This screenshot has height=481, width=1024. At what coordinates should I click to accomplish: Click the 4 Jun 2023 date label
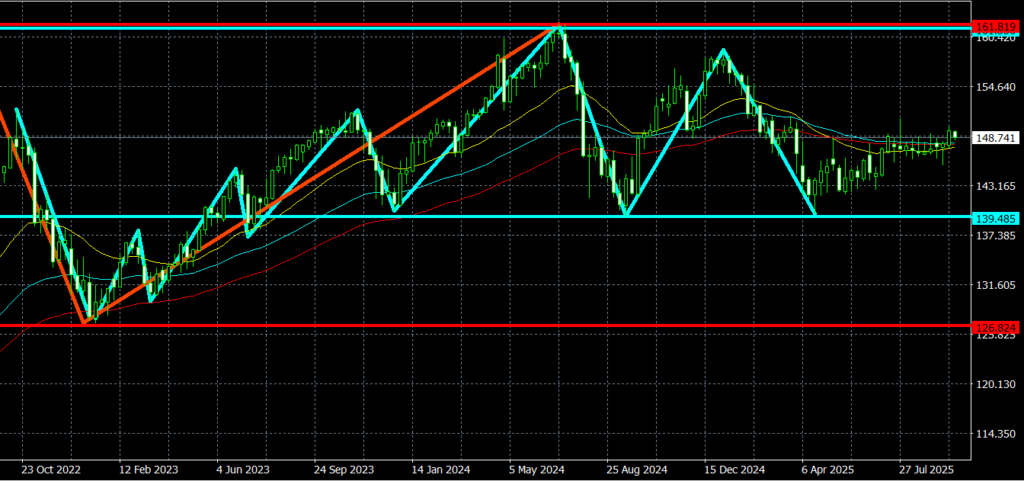point(243,469)
